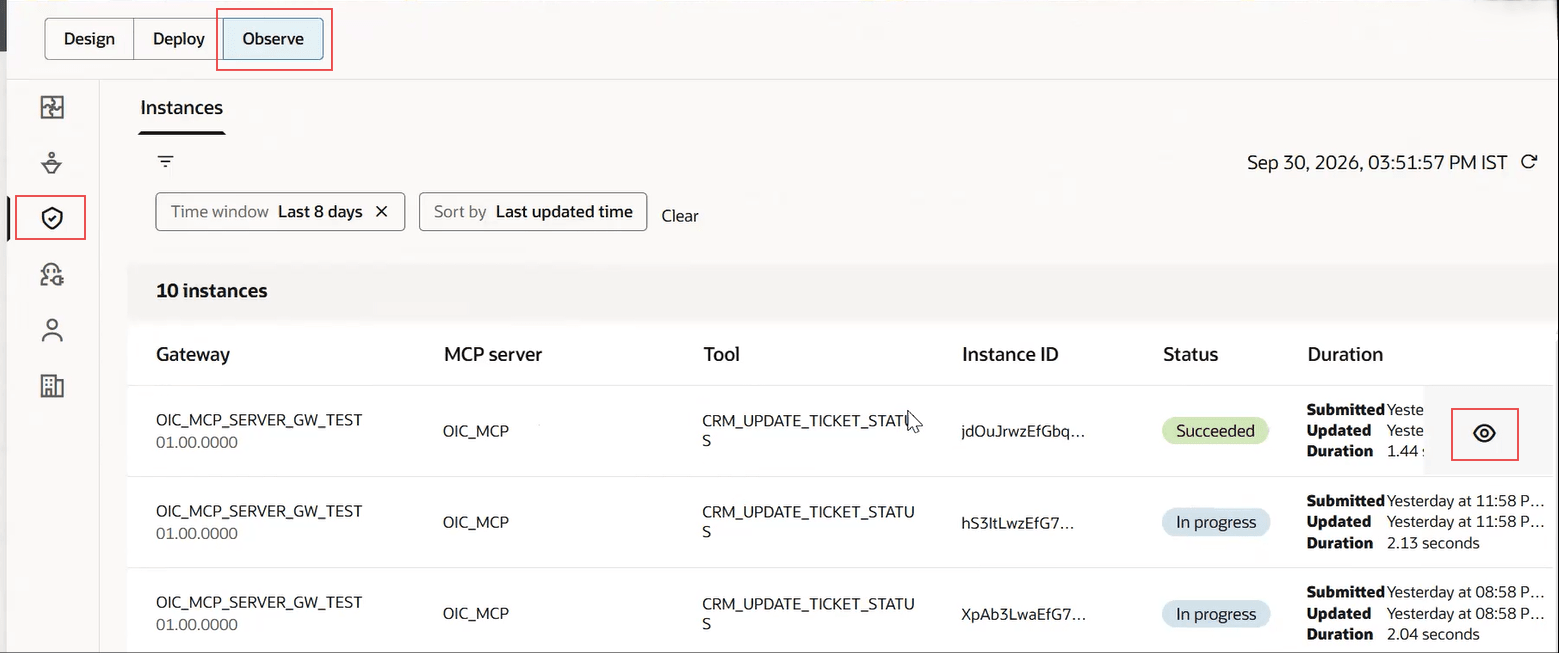This screenshot has width=1559, height=653.
Task: Open the agent plug sidebar icon
Action: click(x=52, y=274)
